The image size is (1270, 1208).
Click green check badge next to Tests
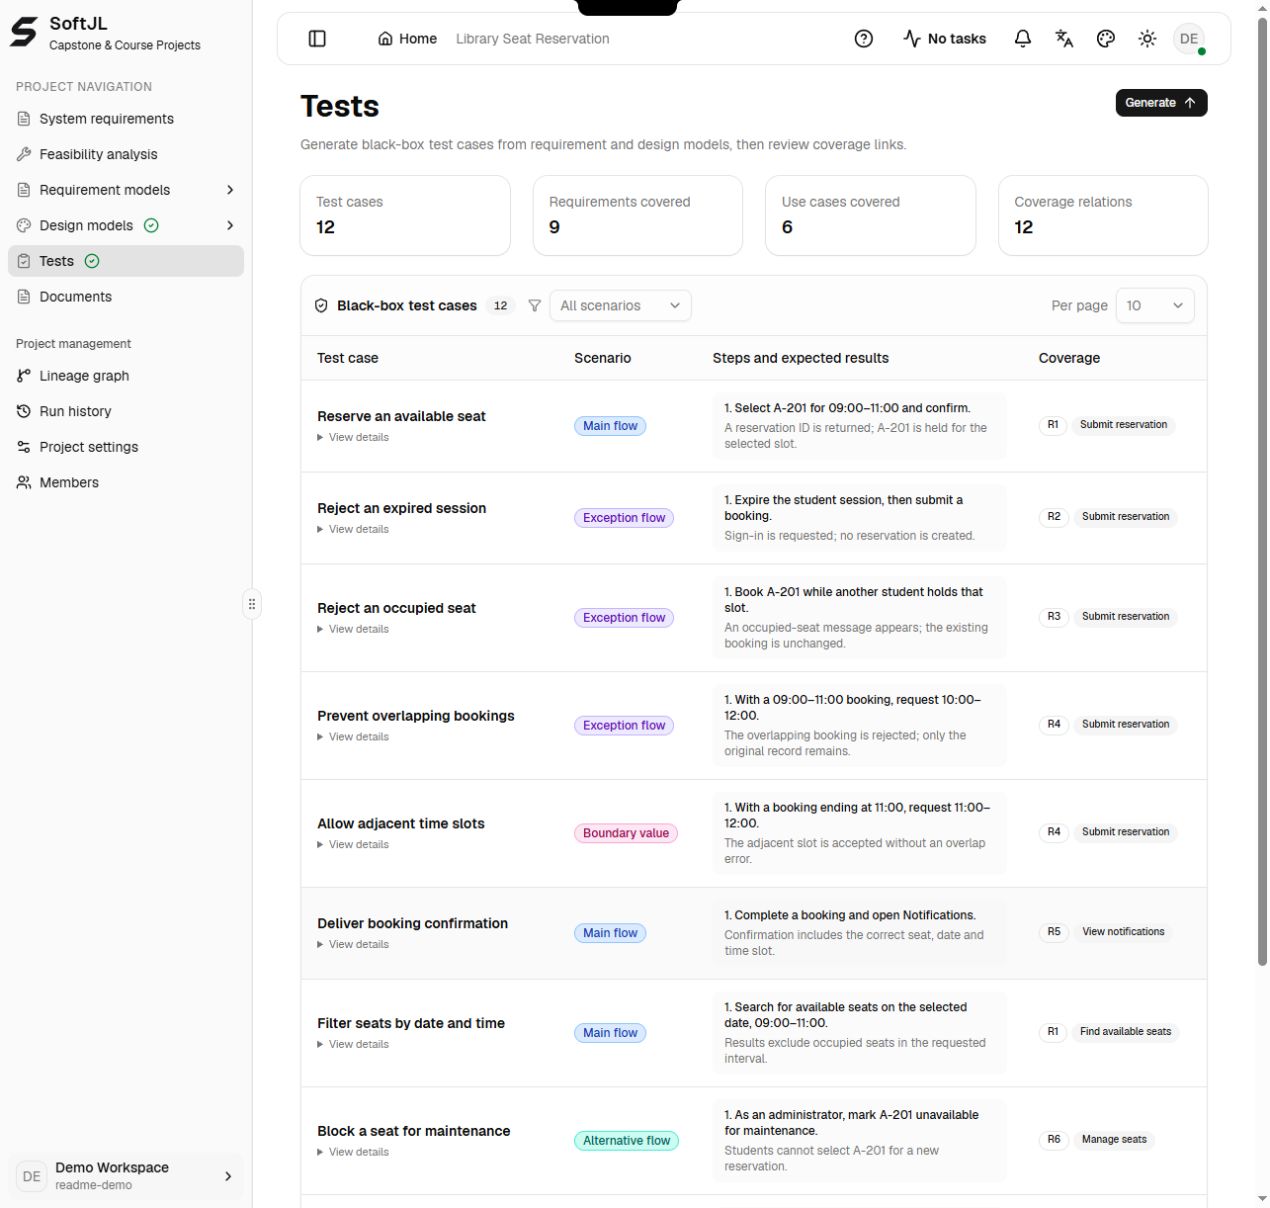pyautogui.click(x=92, y=261)
